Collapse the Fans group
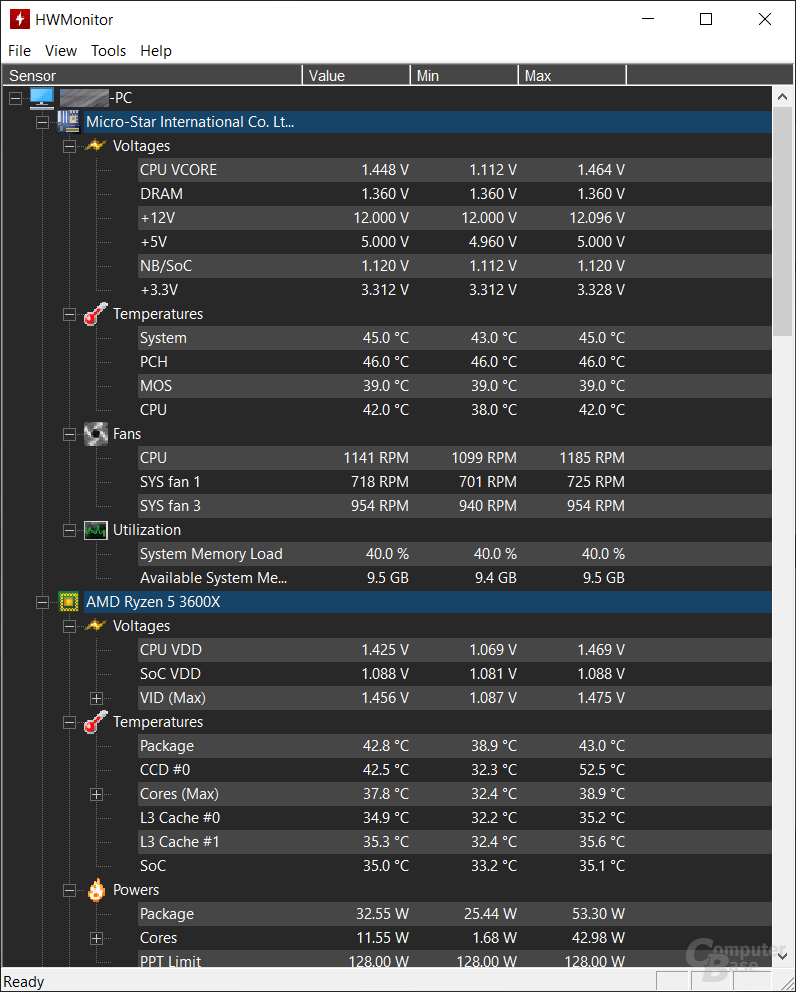Viewport: 796px width, 992px height. point(70,435)
